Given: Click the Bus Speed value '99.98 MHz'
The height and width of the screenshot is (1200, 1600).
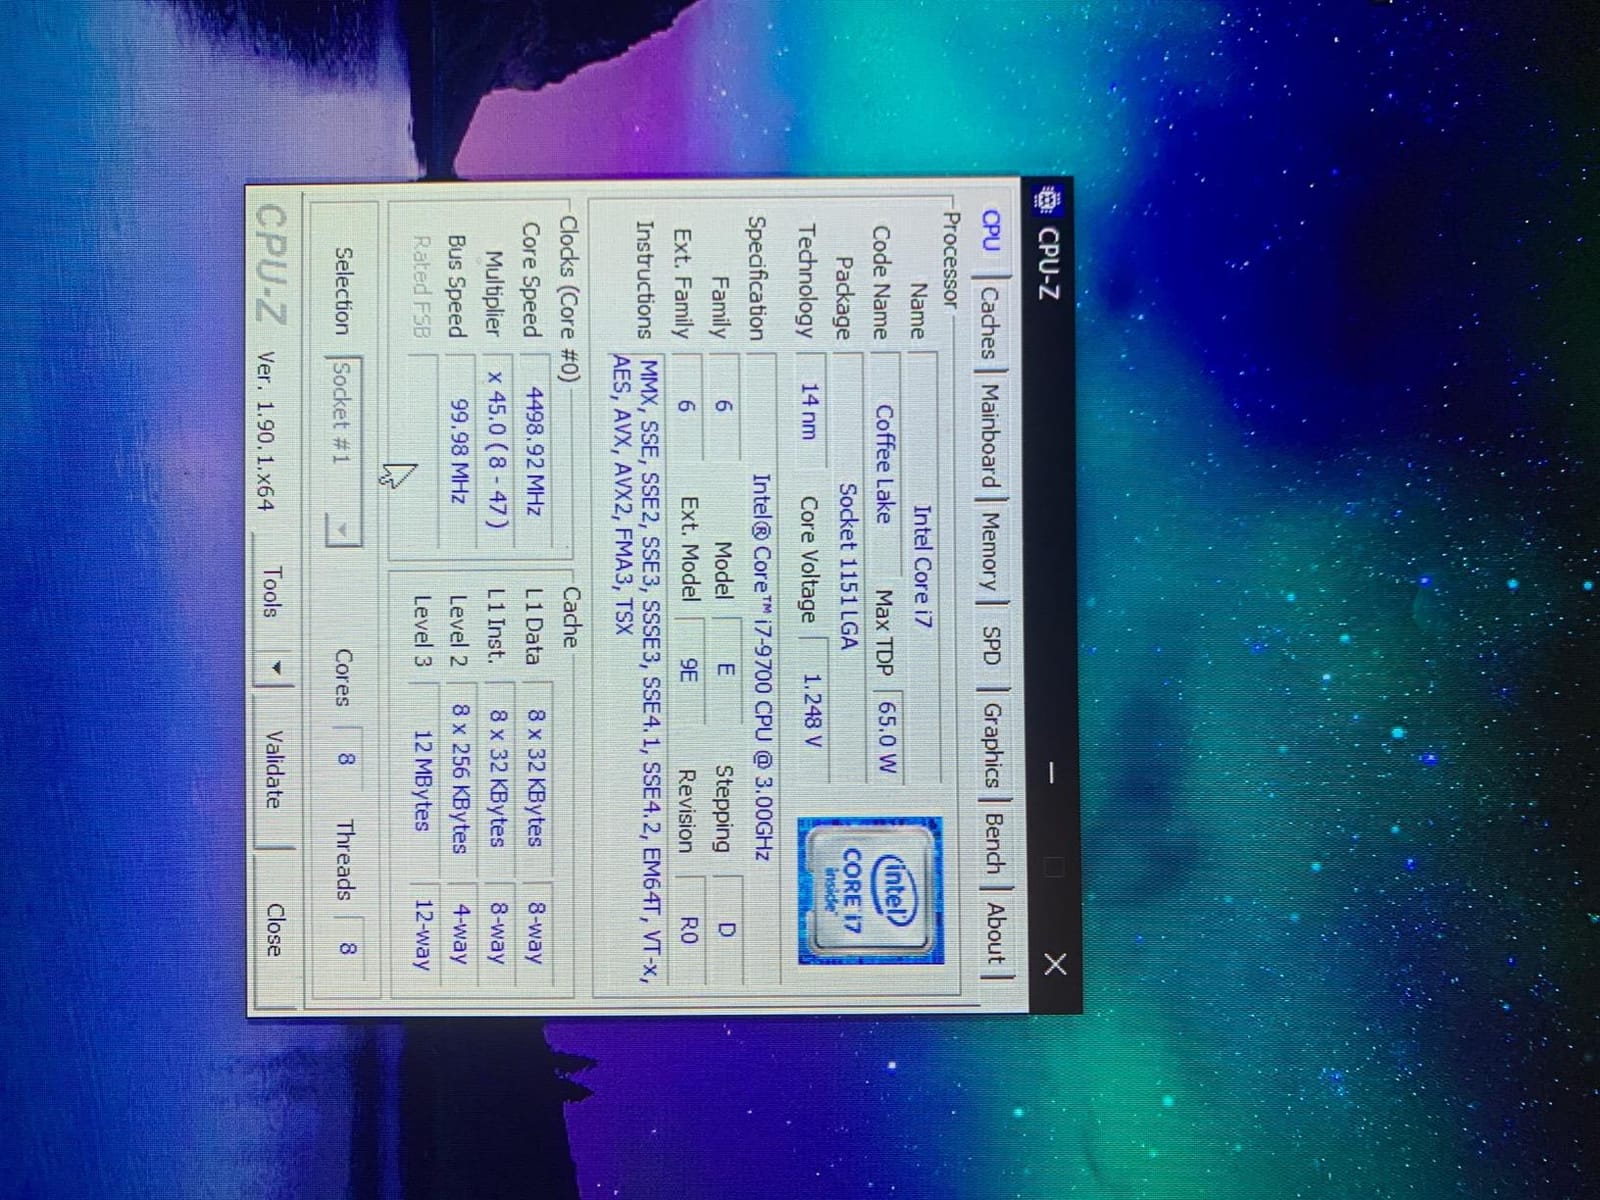Looking at the screenshot, I should (459, 451).
